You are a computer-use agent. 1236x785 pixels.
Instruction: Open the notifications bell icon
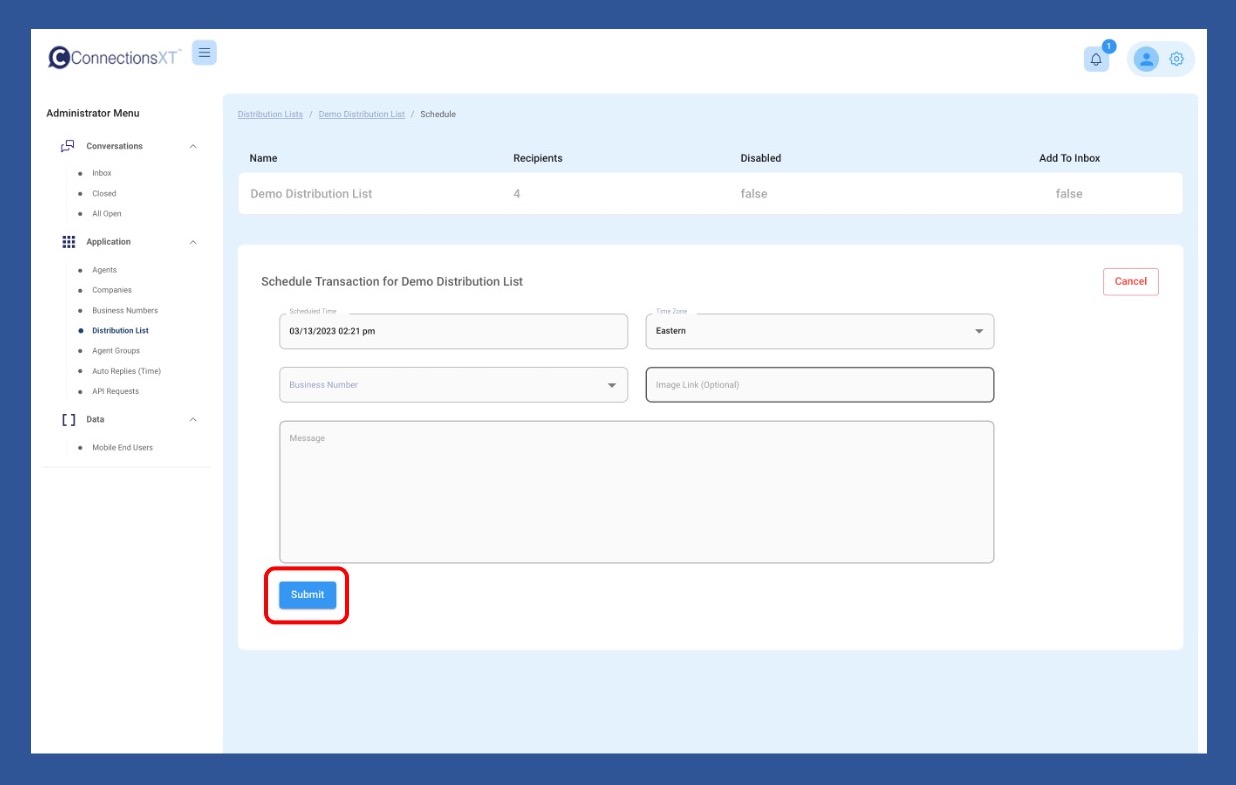click(x=1096, y=59)
